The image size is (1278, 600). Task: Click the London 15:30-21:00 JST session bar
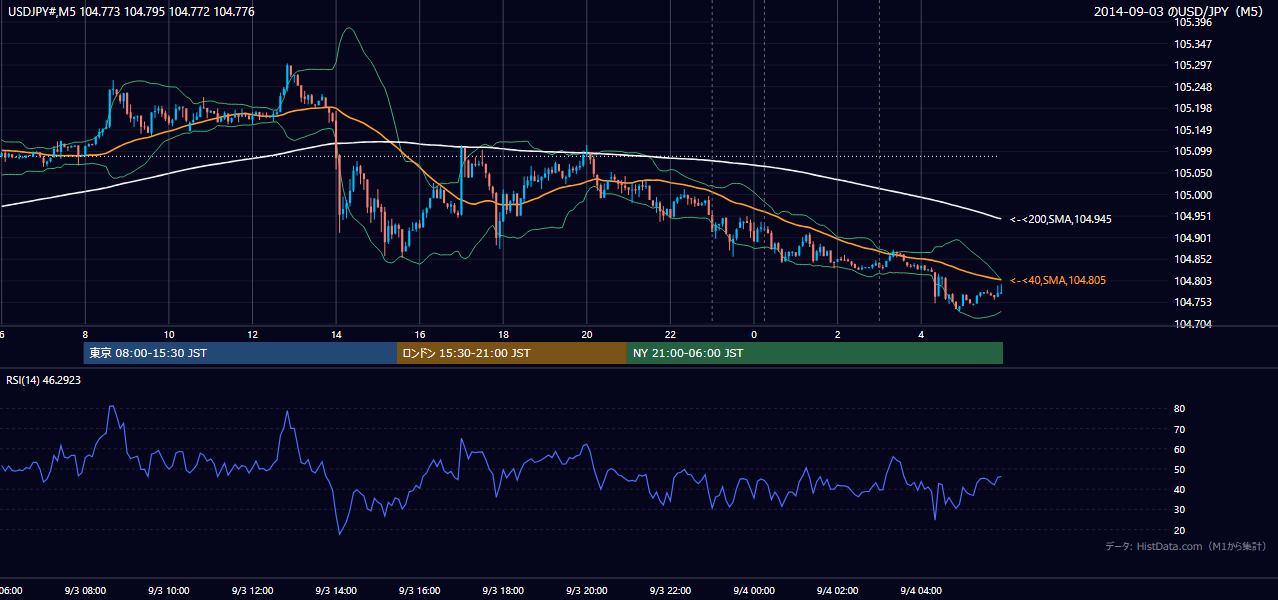coord(512,353)
